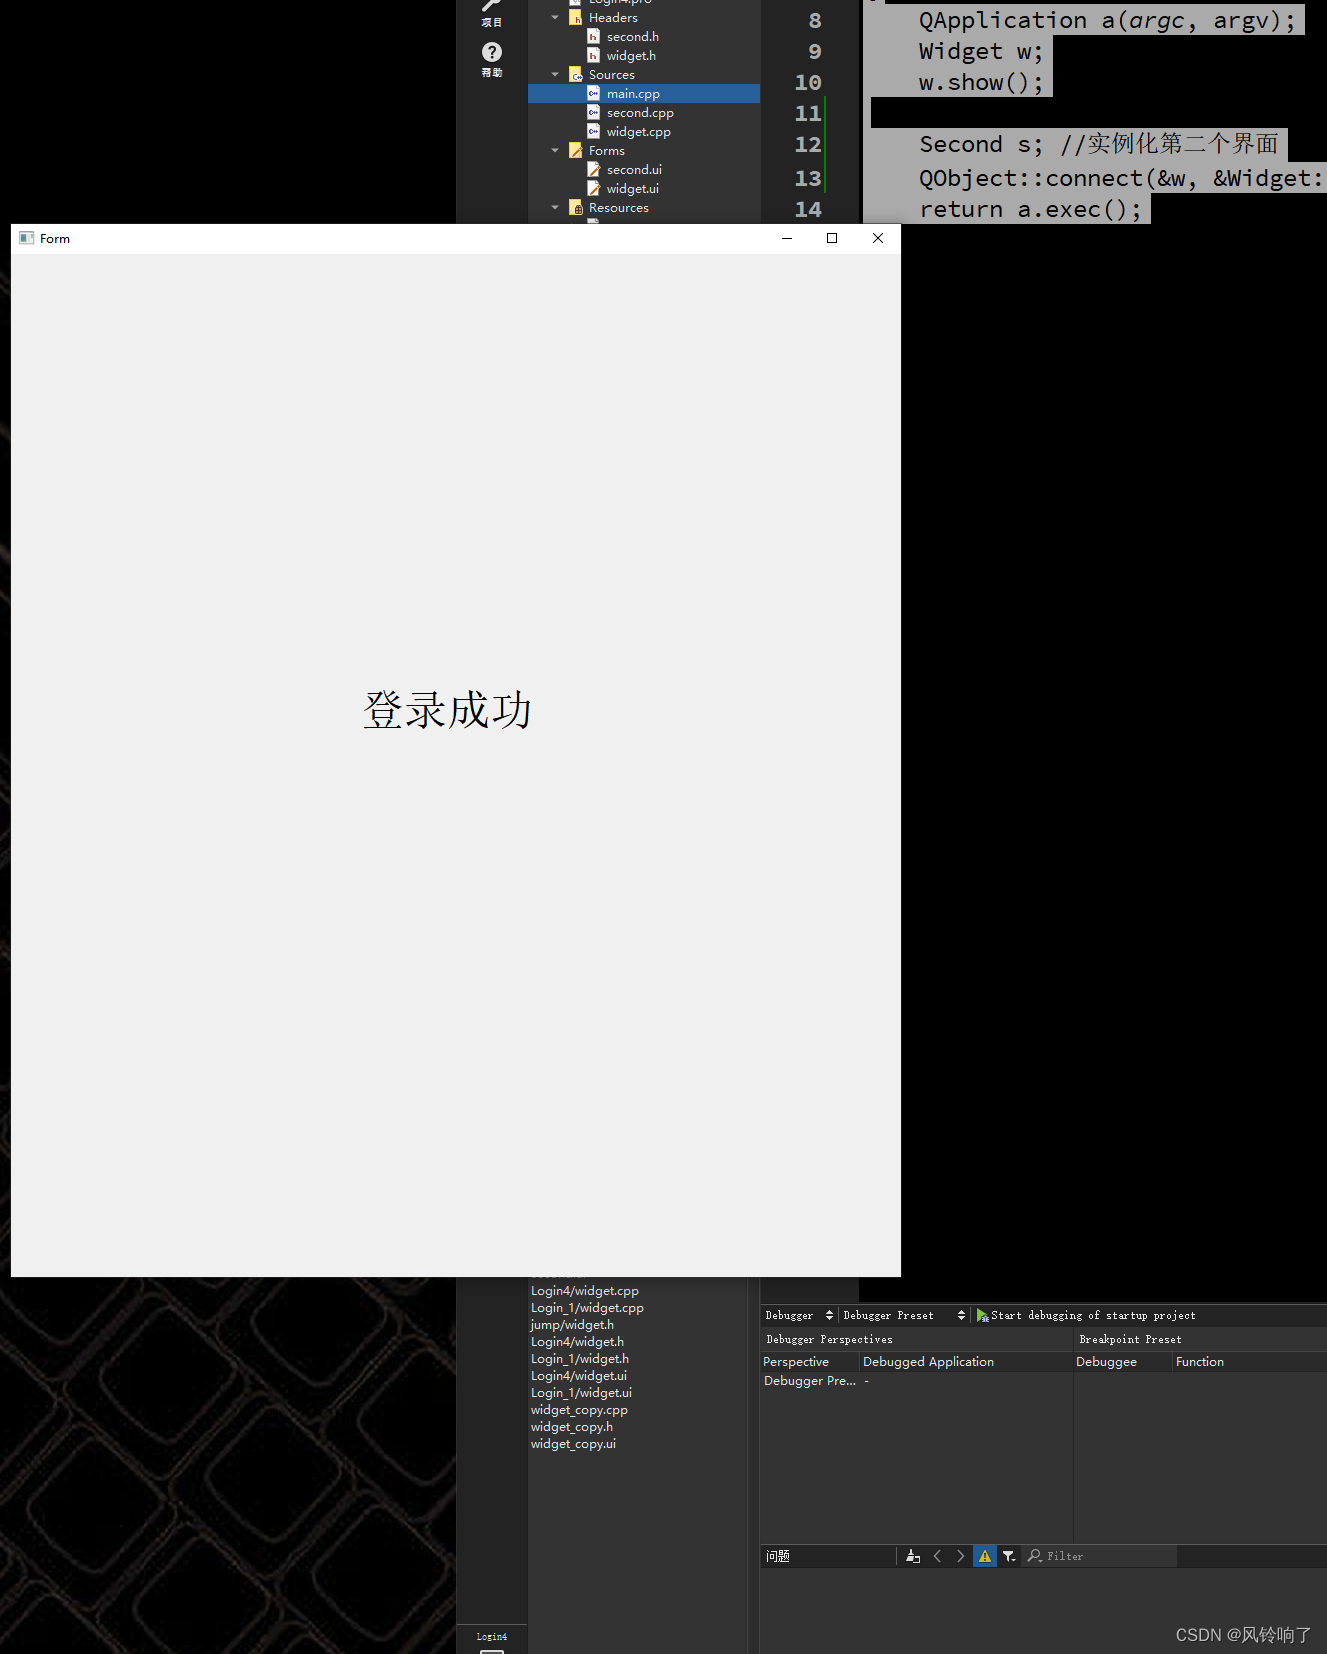Open Login4/widget.ui in open documents
The height and width of the screenshot is (1654, 1327).
pyautogui.click(x=579, y=1376)
